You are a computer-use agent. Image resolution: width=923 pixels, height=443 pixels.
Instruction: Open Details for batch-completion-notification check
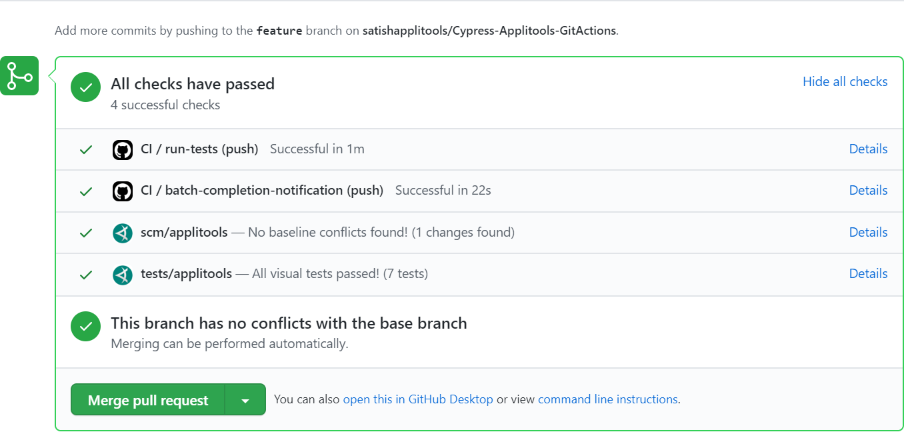(x=867, y=190)
